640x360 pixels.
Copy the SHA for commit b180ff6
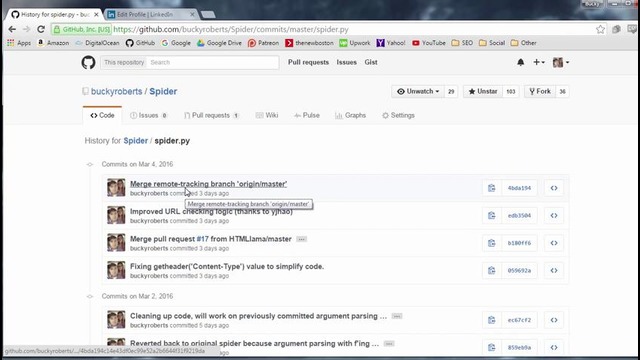coord(491,243)
